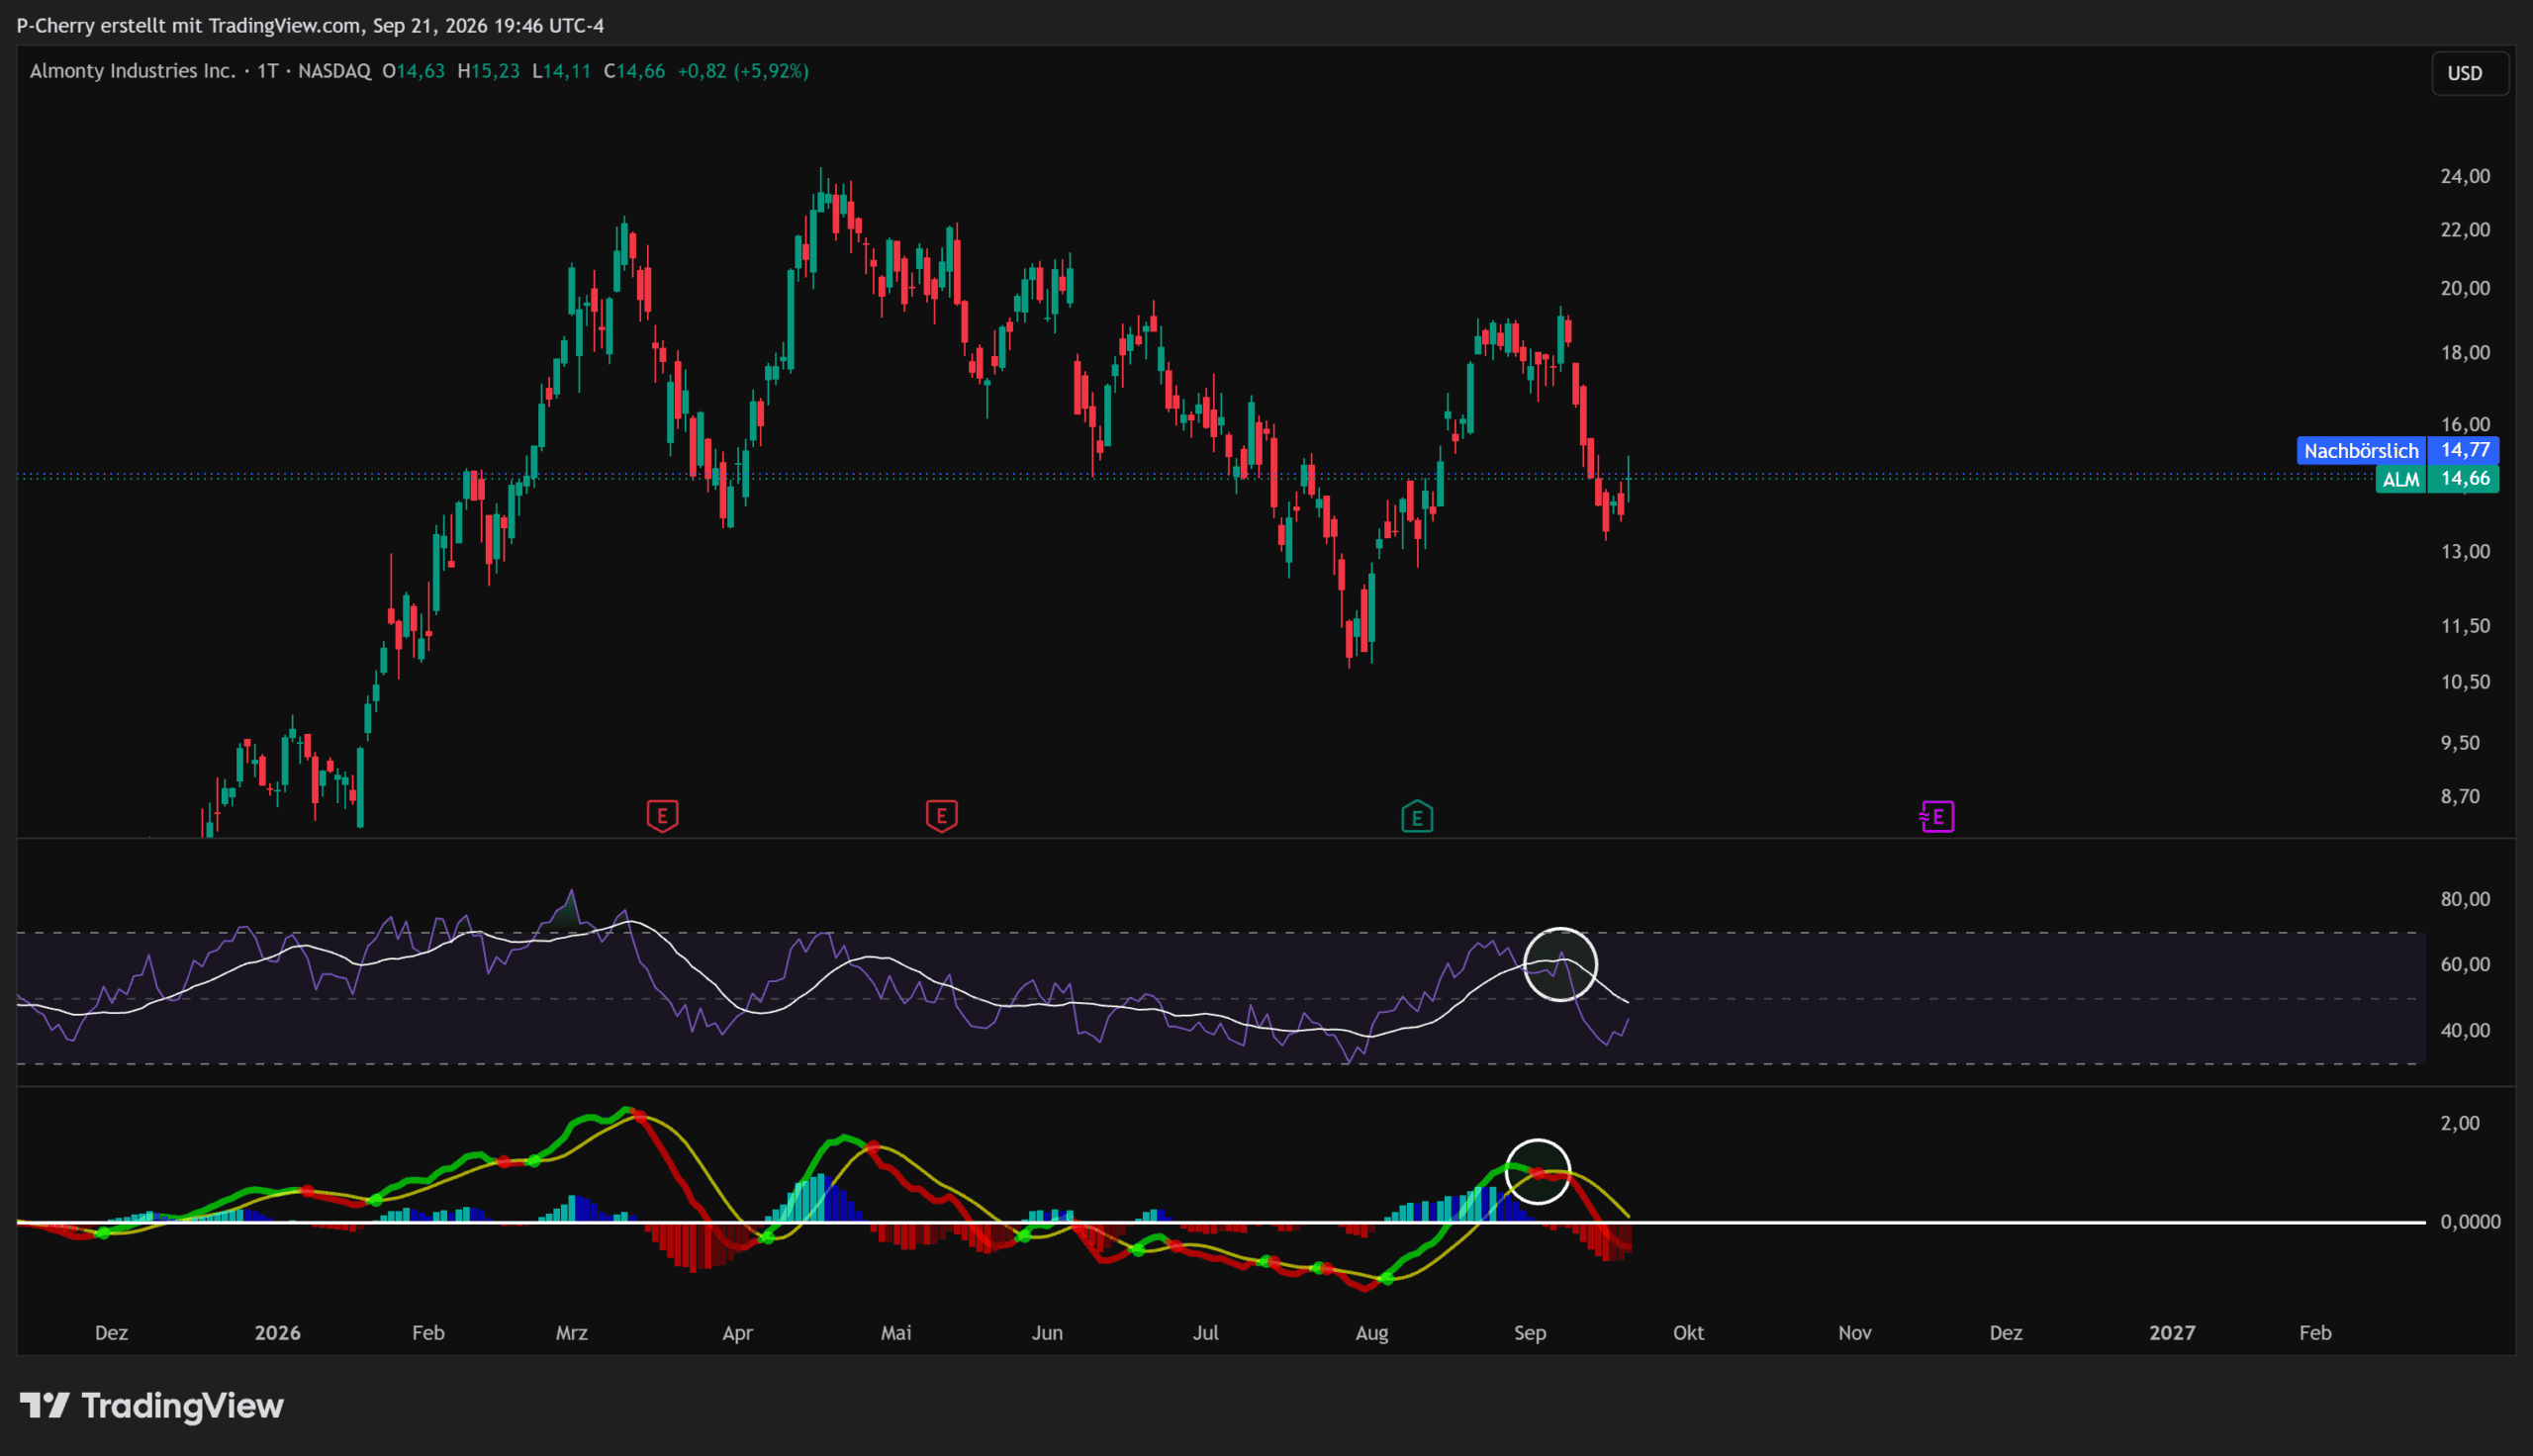2533x1456 pixels.
Task: Click the 80,00 RSI scale label
Action: [x=2465, y=899]
